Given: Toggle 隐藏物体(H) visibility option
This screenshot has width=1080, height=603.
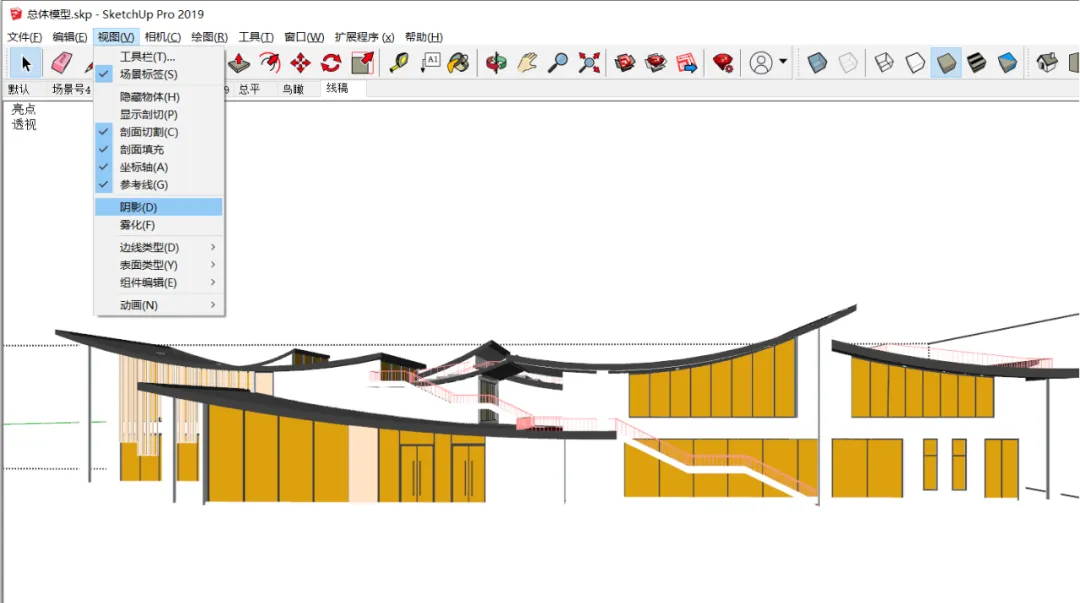Looking at the screenshot, I should click(158, 97).
